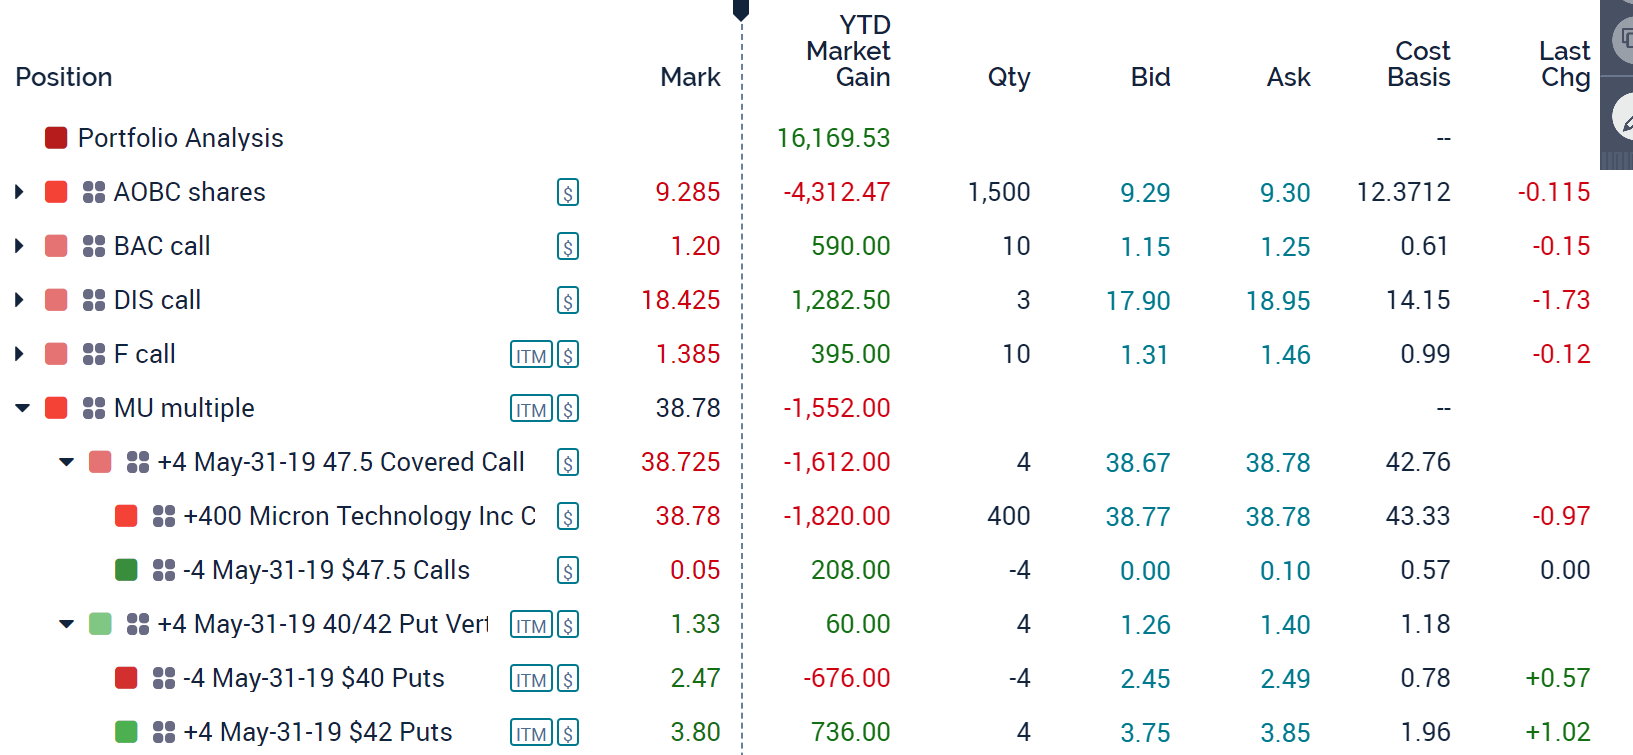
Task: Collapse the 47.5 Covered Call subgroup
Action: [67, 462]
